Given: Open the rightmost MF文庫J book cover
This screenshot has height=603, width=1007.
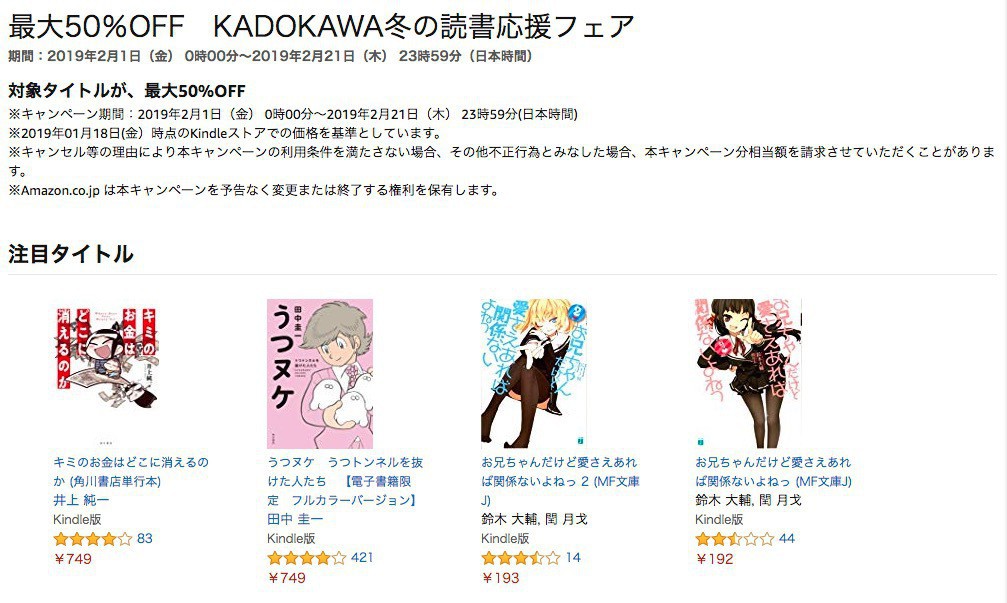Looking at the screenshot, I should pos(748,374).
